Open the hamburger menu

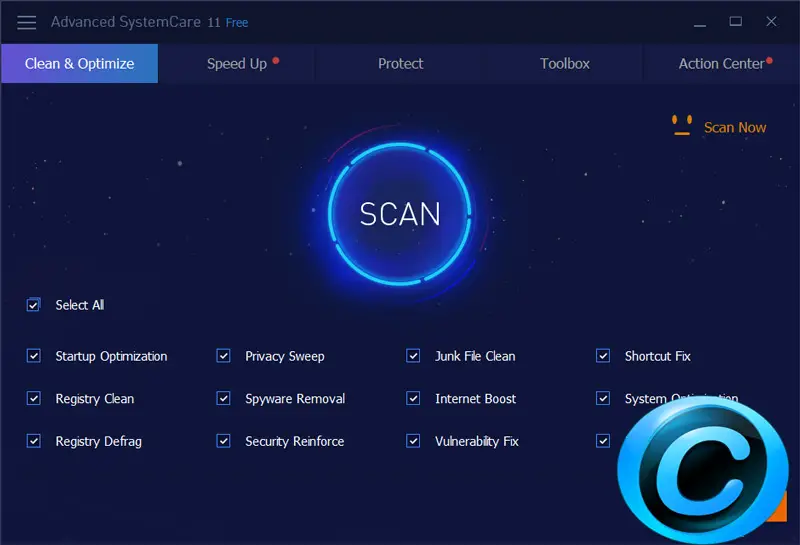pyautogui.click(x=27, y=22)
